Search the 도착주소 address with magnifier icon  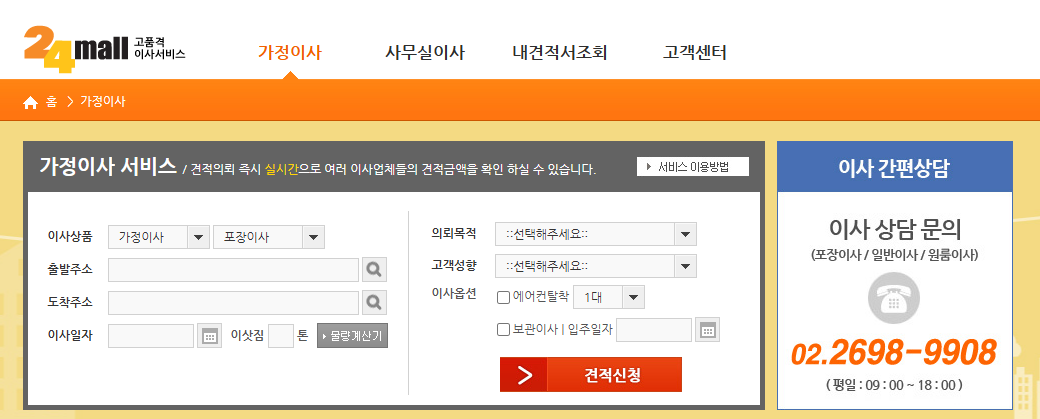[374, 302]
